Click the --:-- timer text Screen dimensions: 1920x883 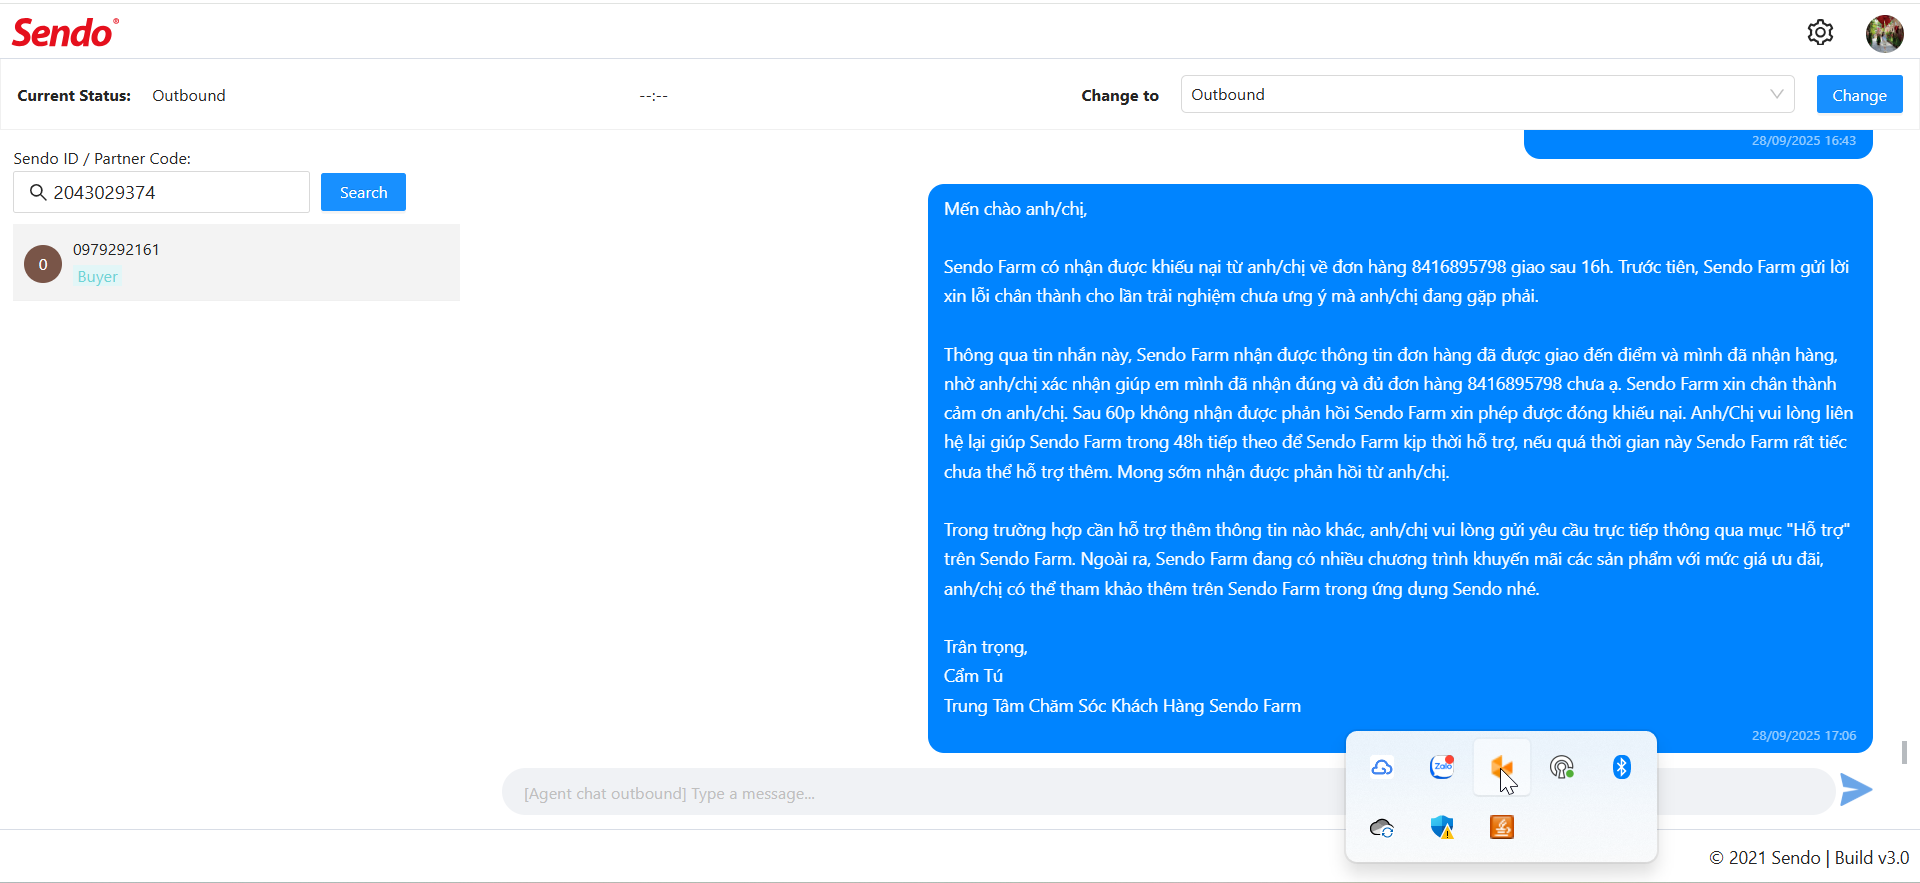point(654,96)
